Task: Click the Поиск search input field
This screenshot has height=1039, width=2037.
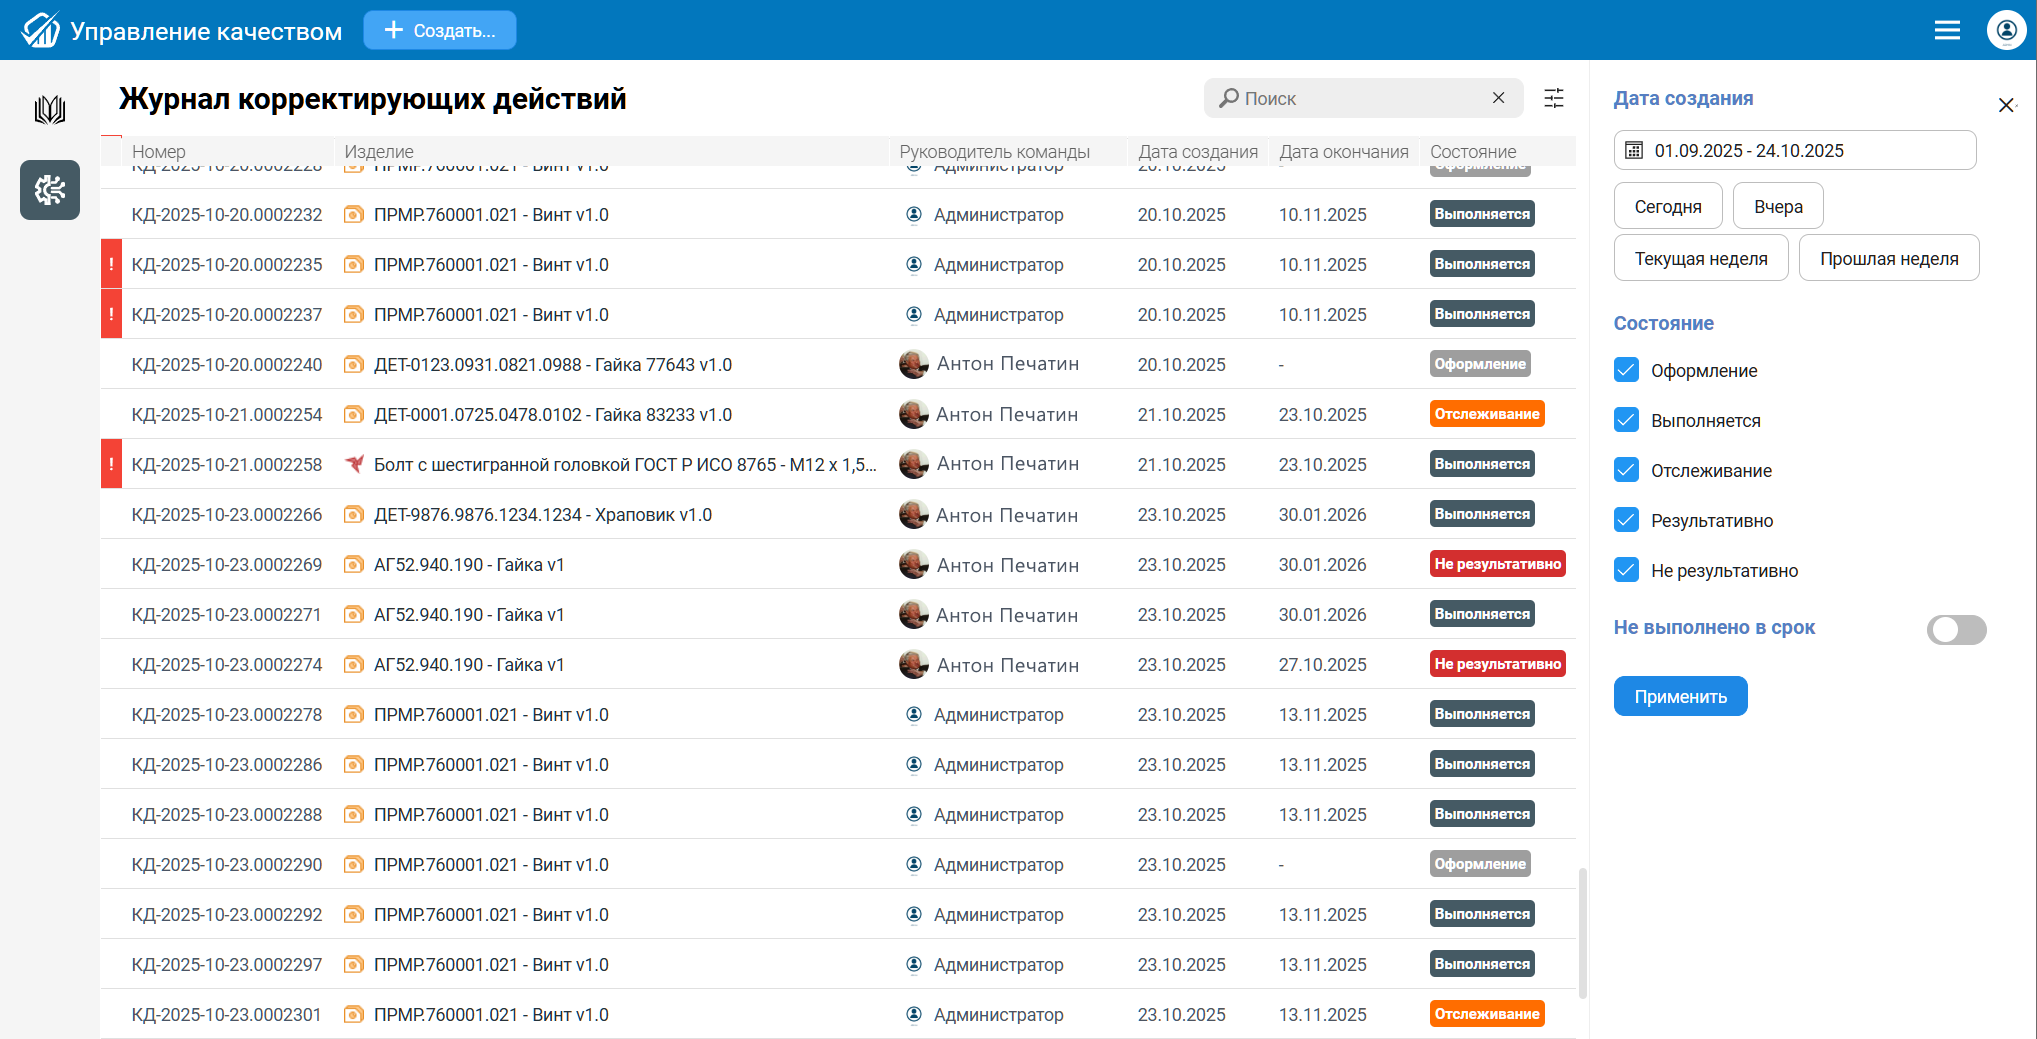Action: tap(1360, 98)
